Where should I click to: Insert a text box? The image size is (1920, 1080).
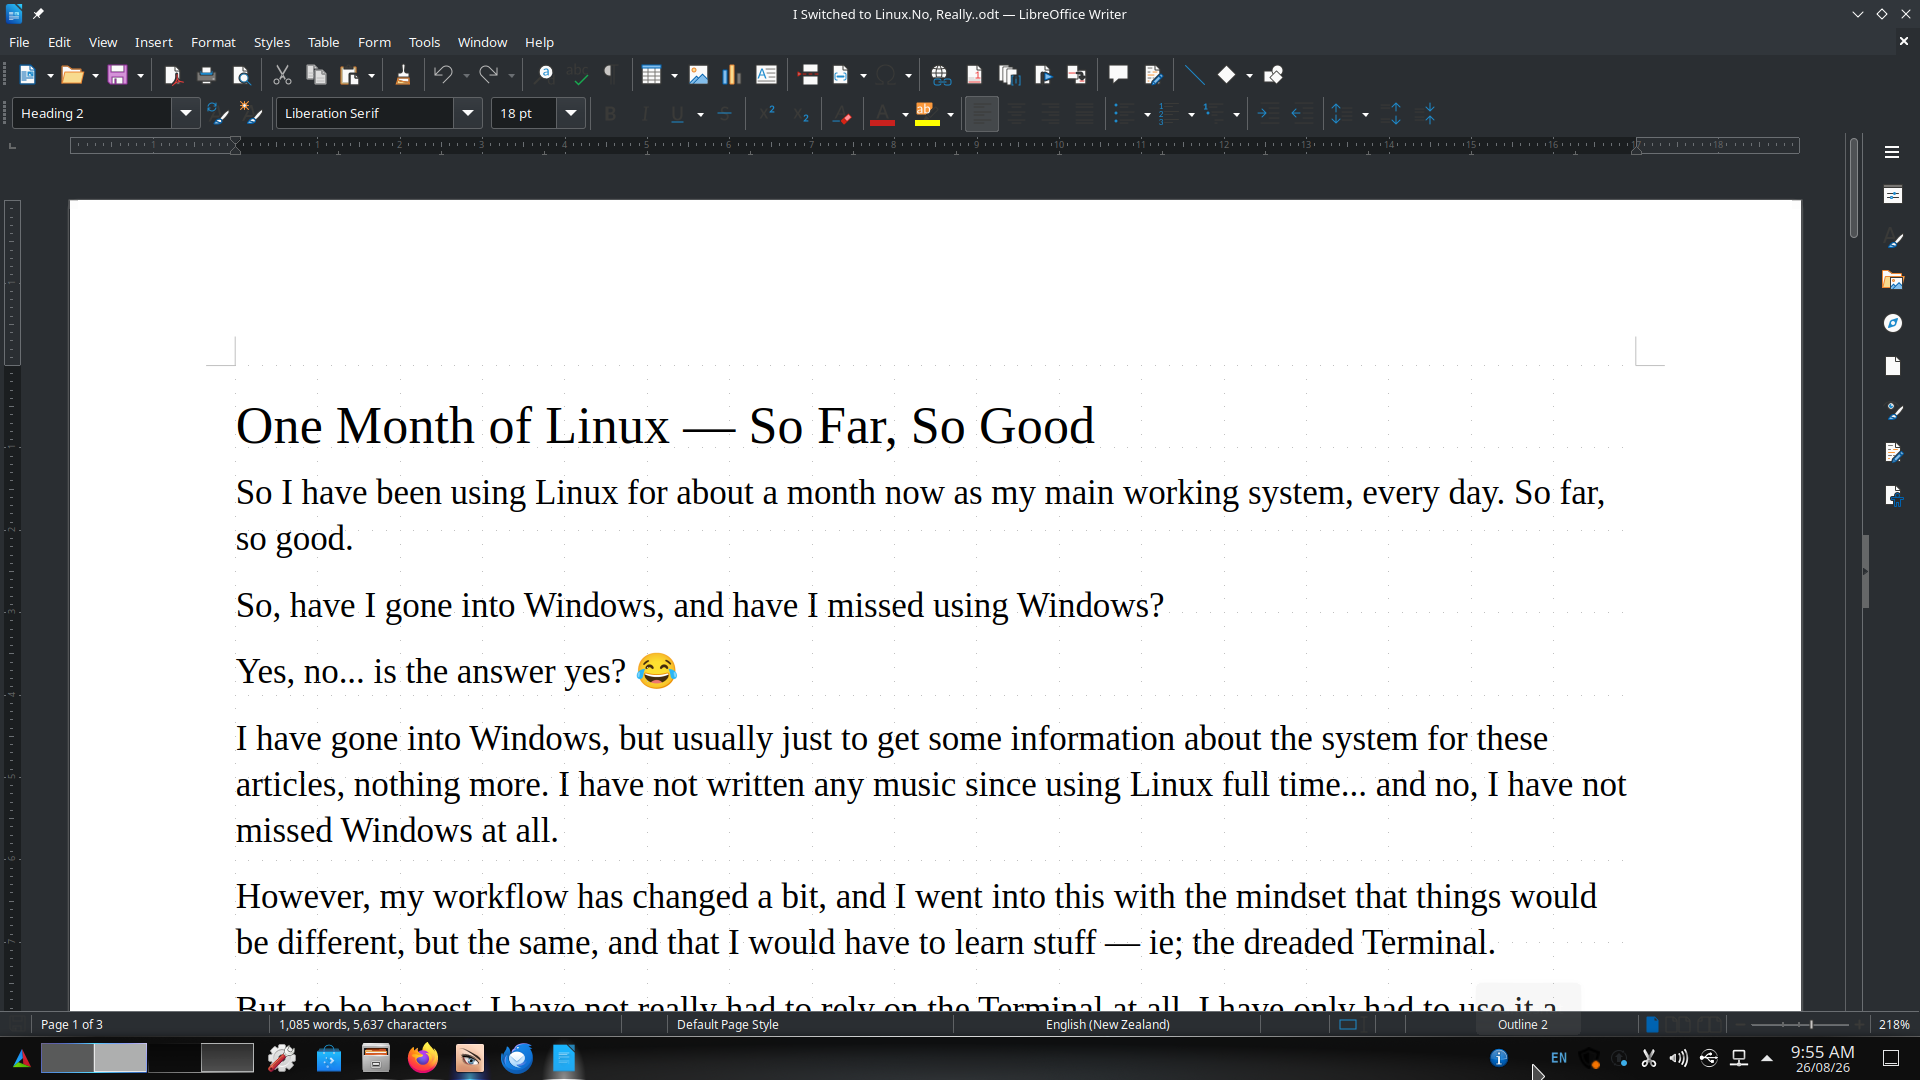coord(766,75)
